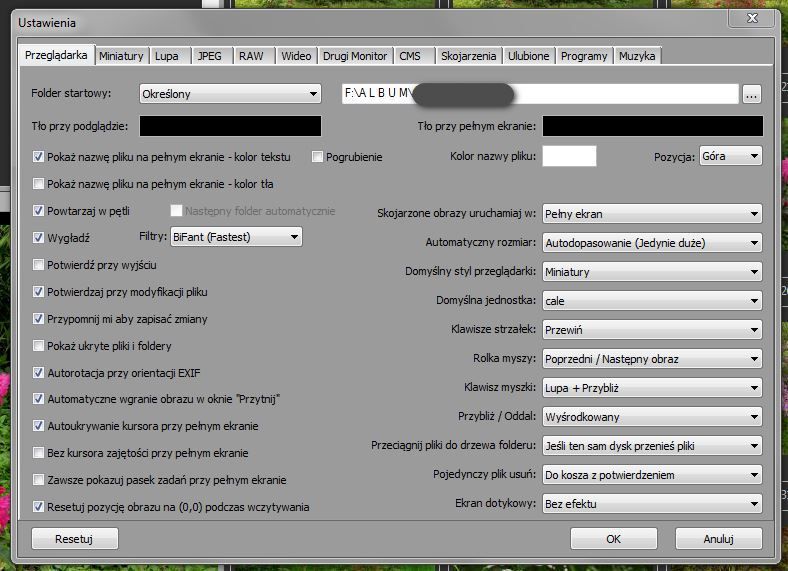Close the Ustawienia dialog window
This screenshot has height=571, width=788.
click(x=765, y=20)
